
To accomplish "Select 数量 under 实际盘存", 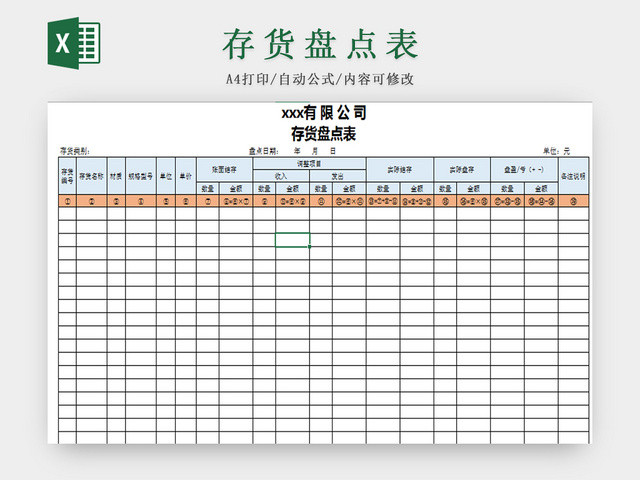I will 445,188.
